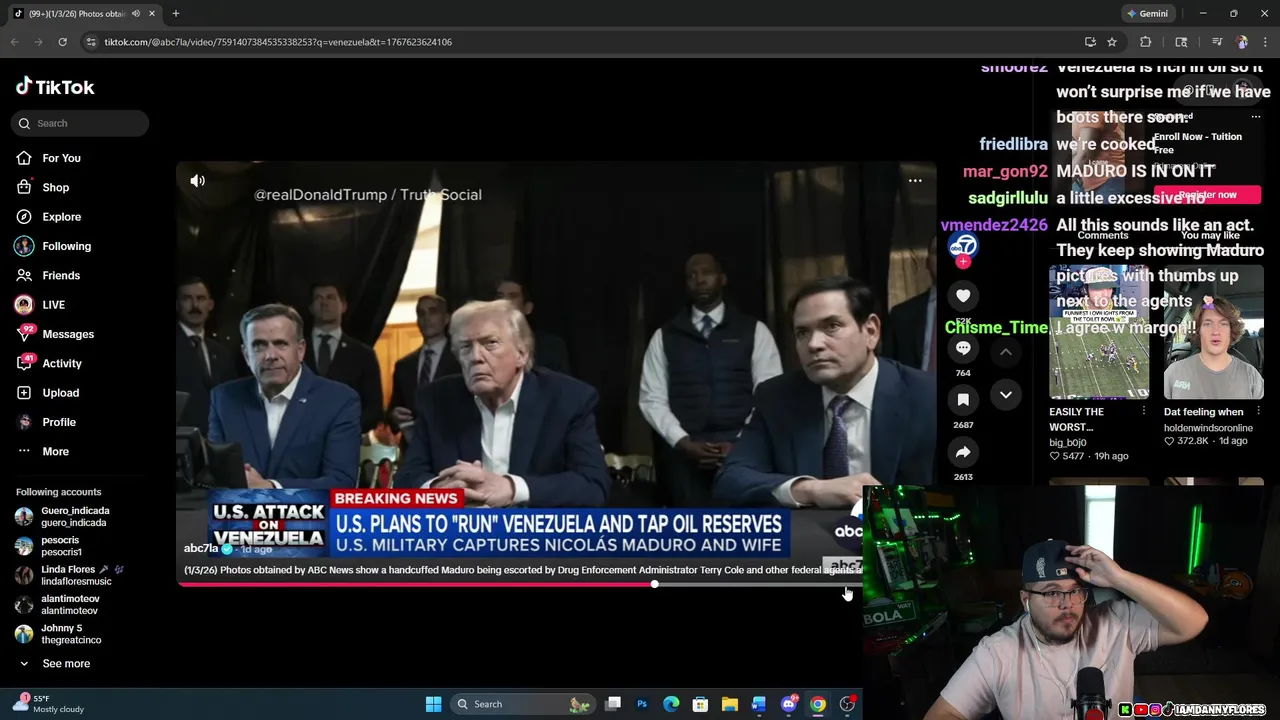This screenshot has width=1280, height=720.
Task: Click the Register now ad button
Action: (1207, 195)
